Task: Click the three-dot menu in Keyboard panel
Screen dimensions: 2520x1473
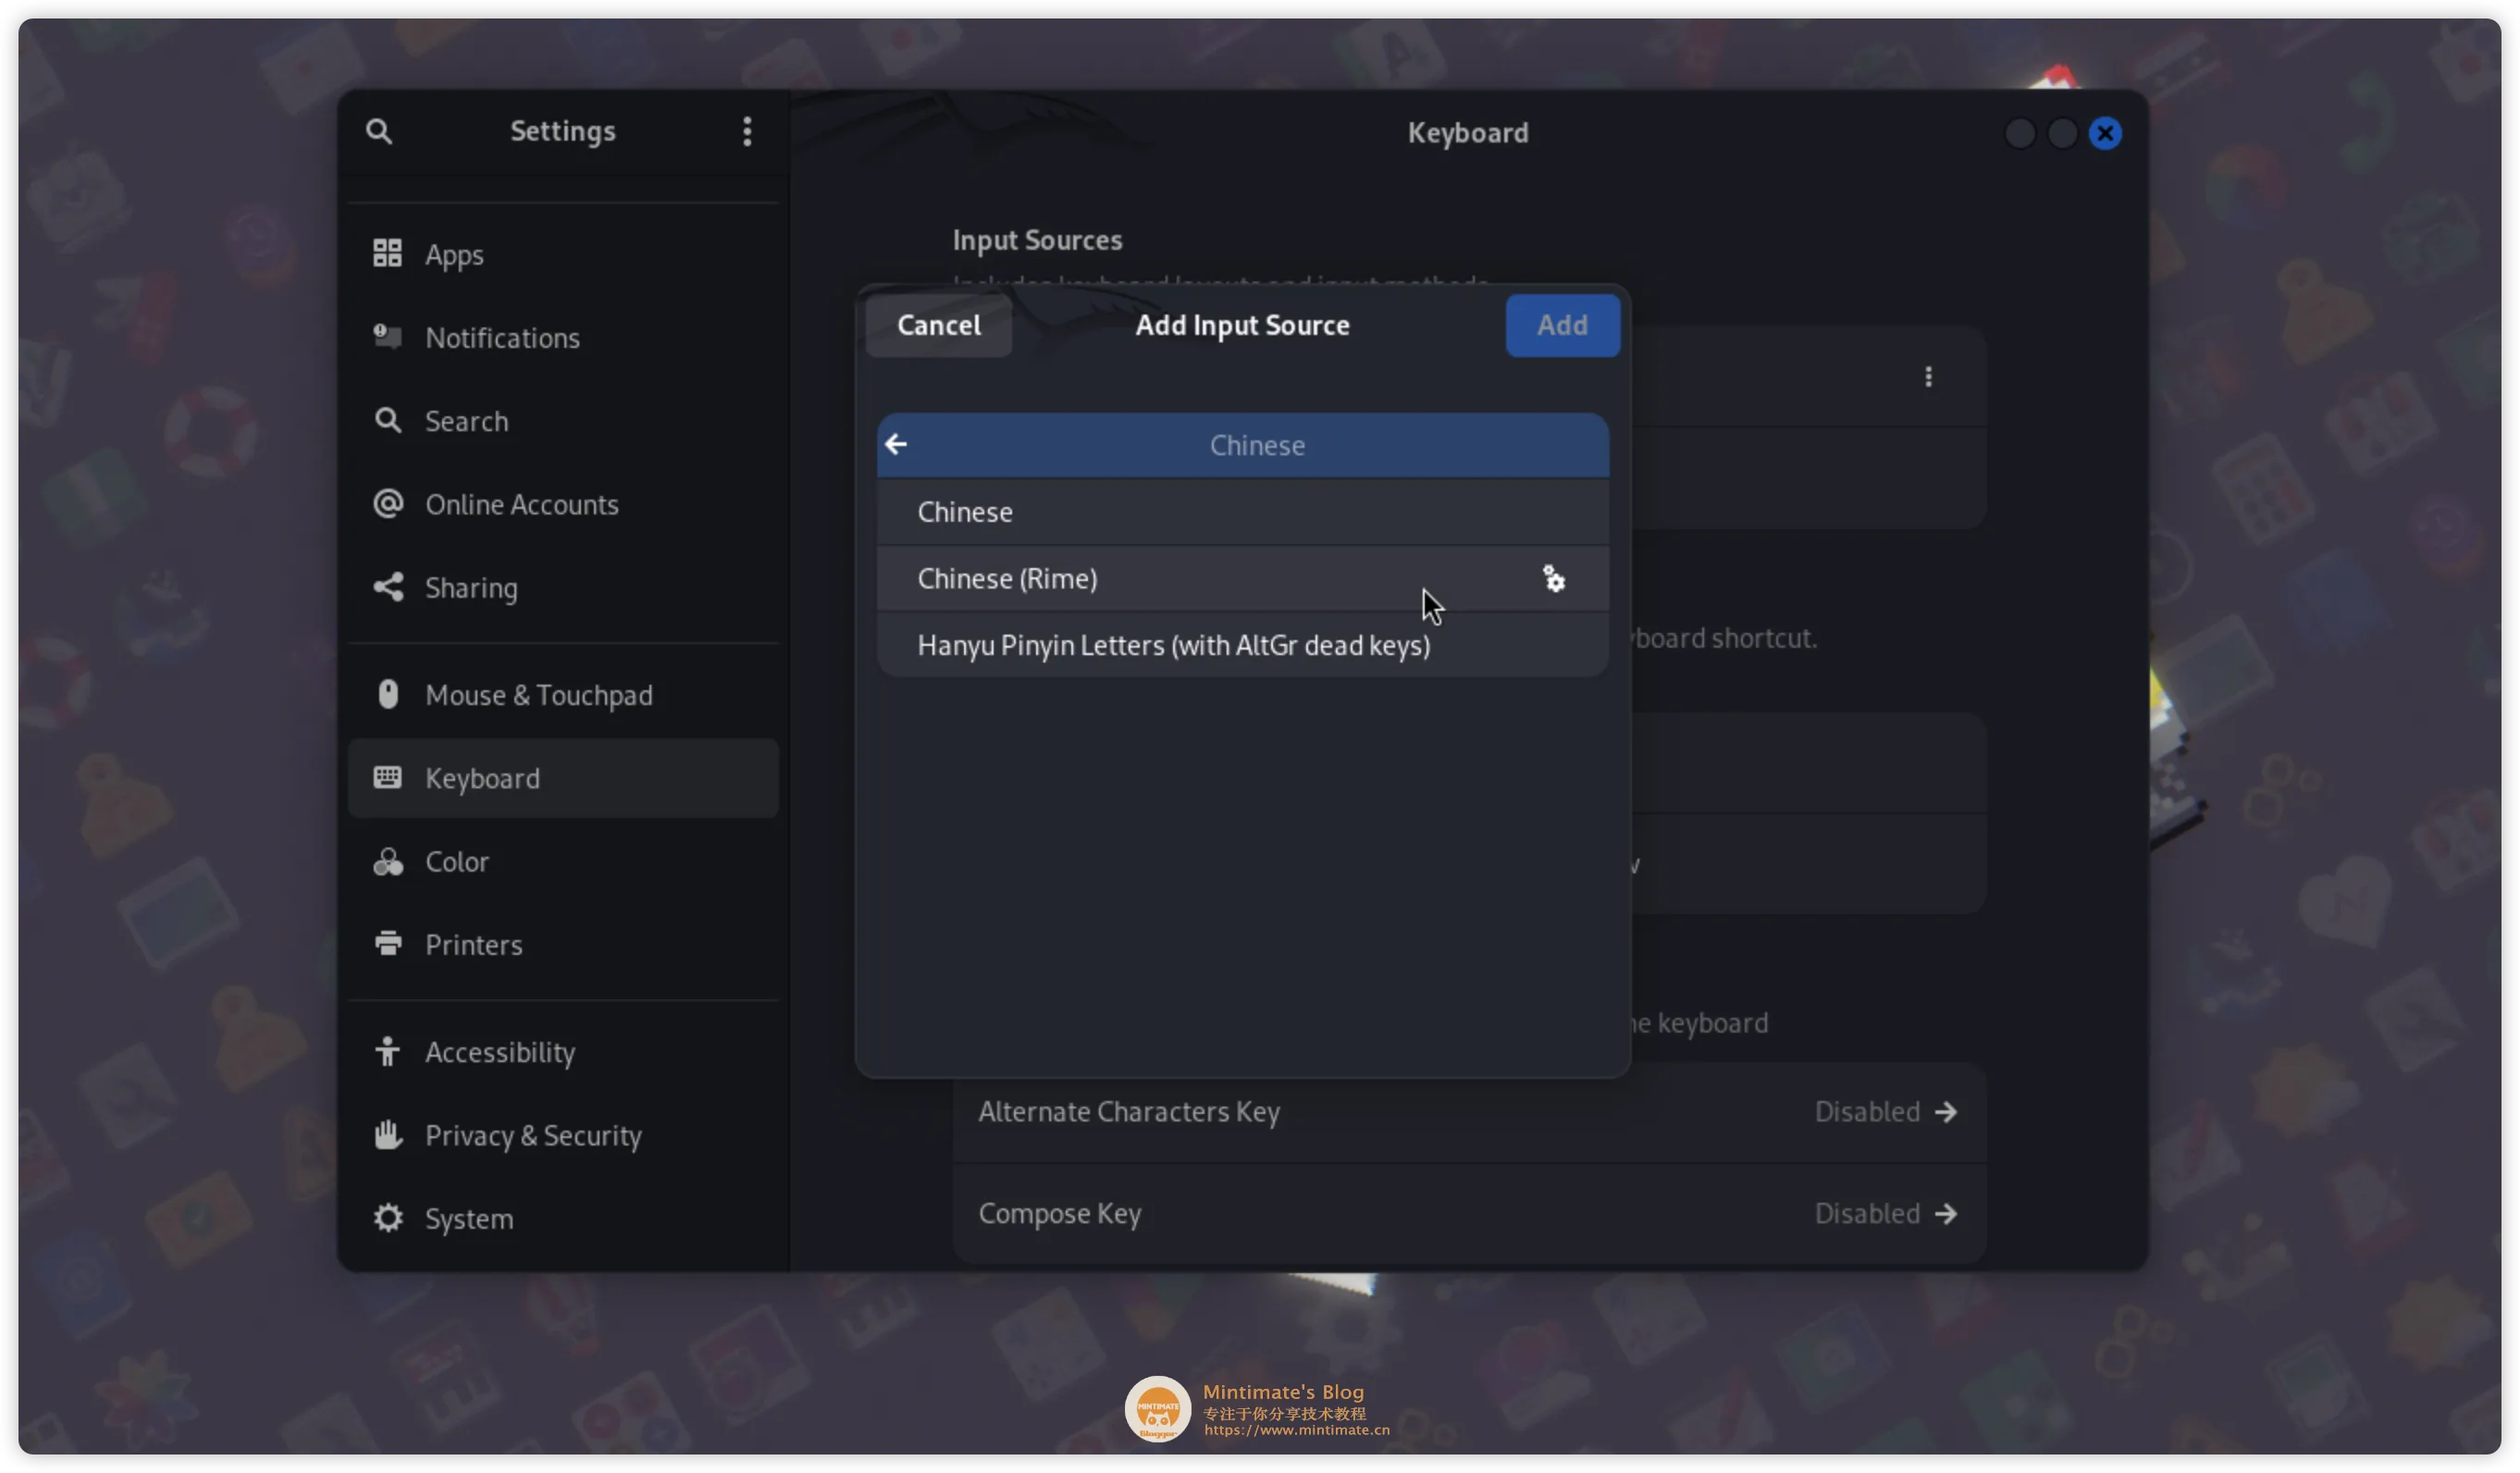Action: [x=1928, y=377]
